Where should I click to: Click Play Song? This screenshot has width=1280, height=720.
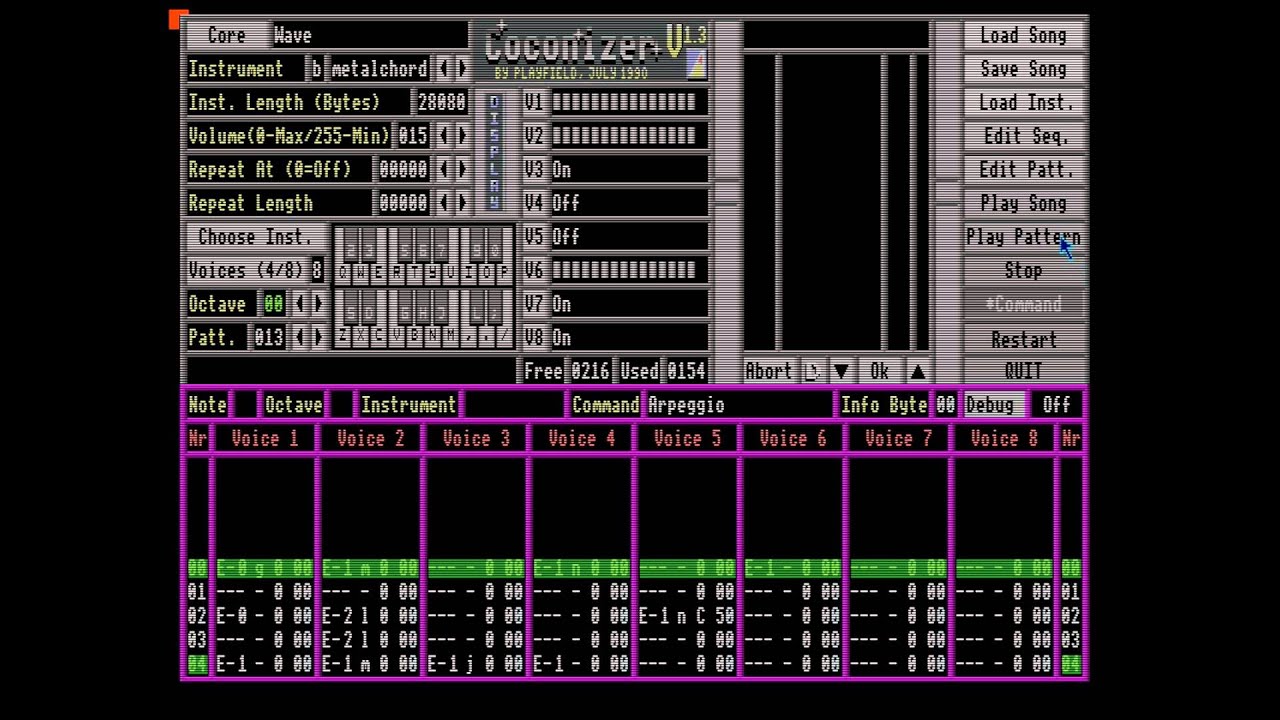coord(1023,203)
